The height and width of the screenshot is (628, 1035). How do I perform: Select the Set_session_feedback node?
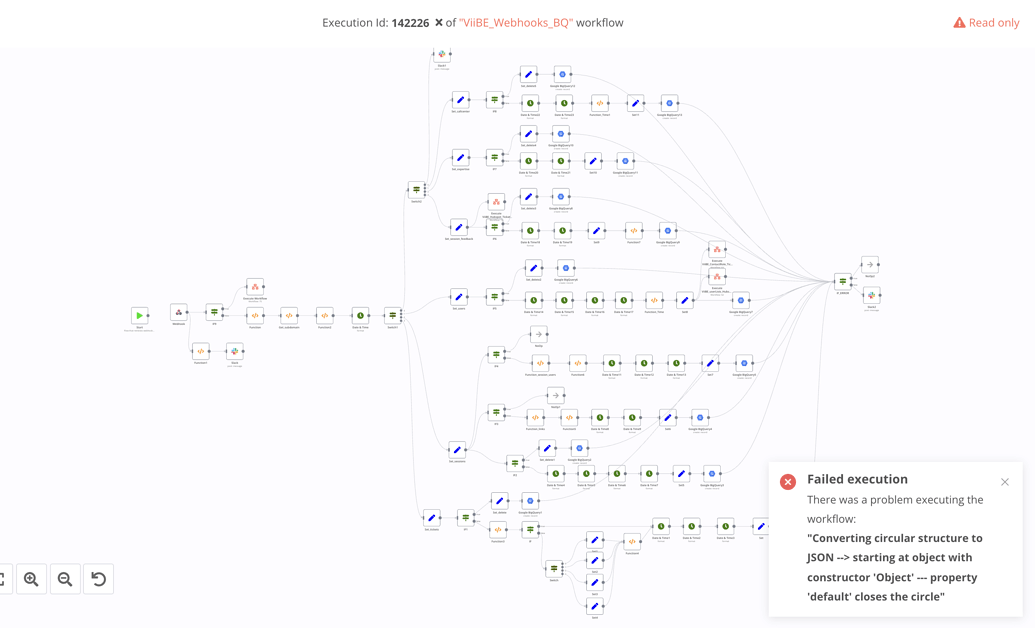coord(459,227)
